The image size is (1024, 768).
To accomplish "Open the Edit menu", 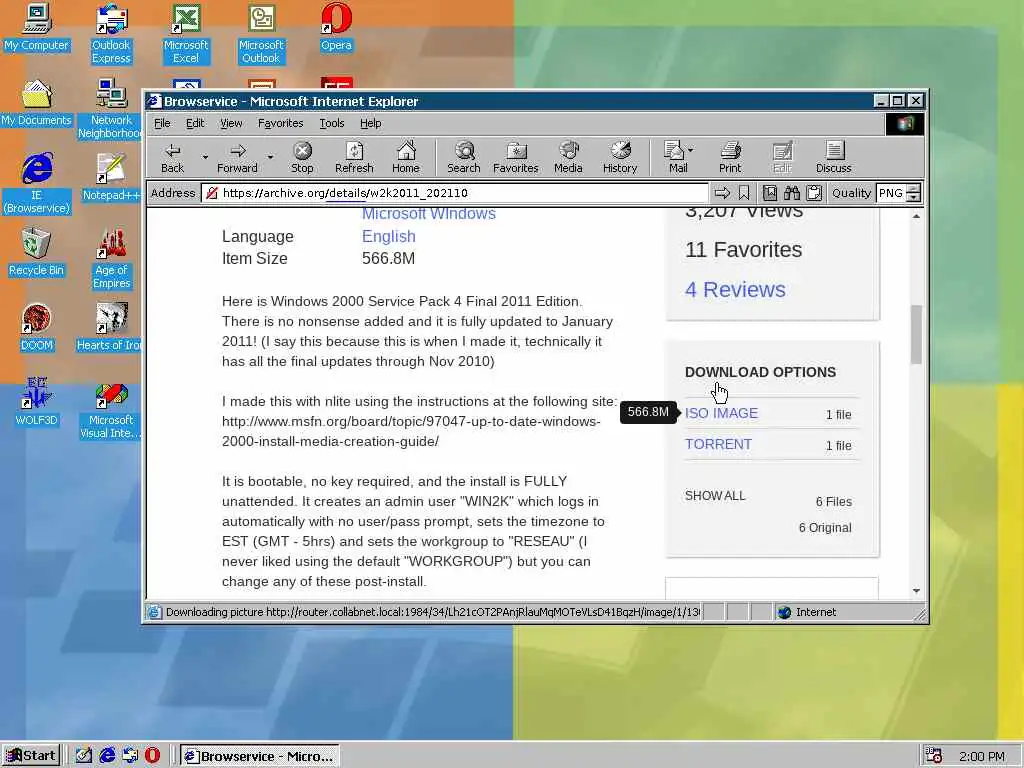I will click(195, 123).
